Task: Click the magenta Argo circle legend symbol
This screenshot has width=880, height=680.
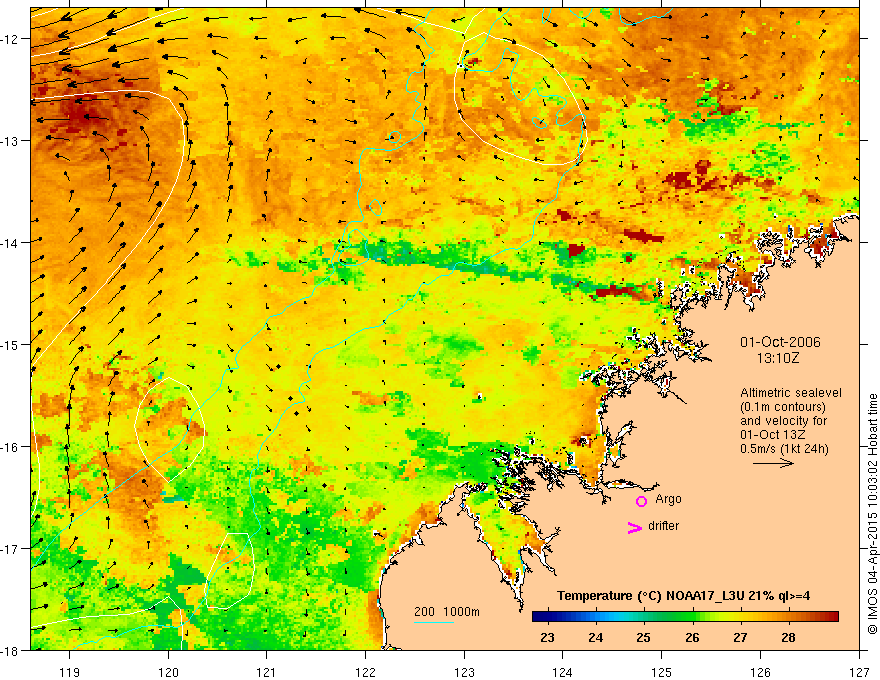Action: coord(641,501)
